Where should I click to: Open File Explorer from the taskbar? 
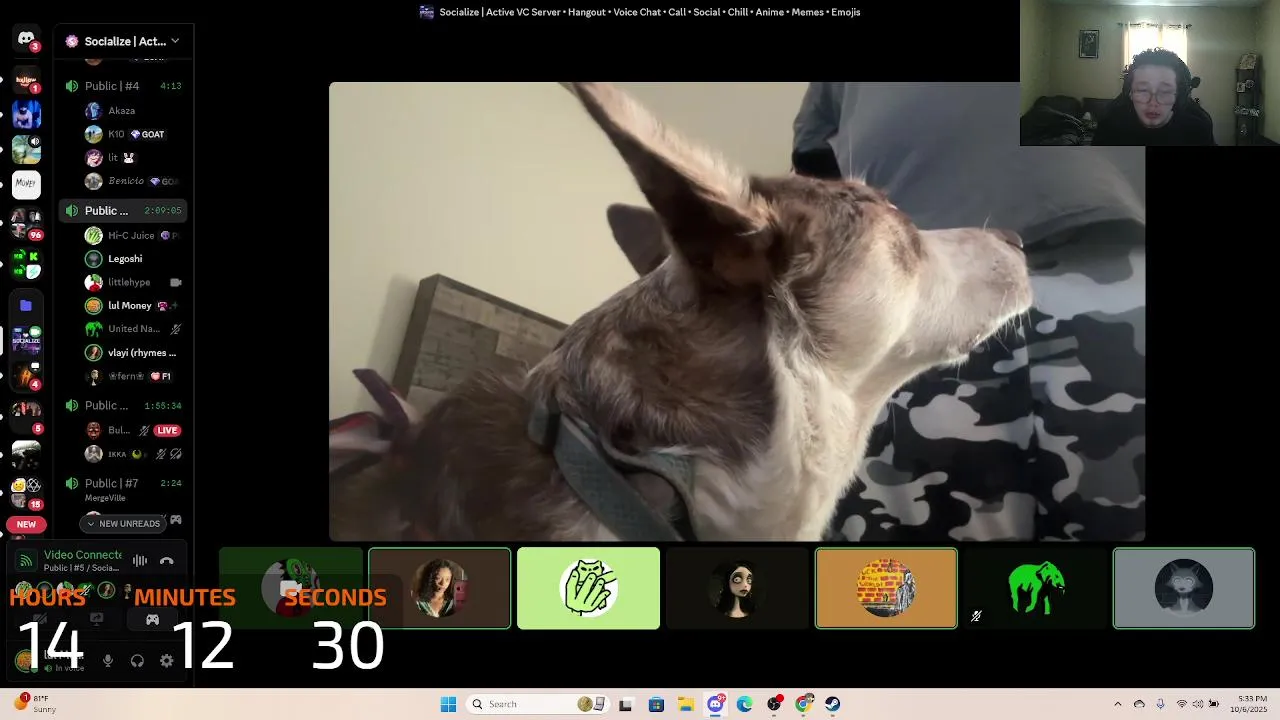coord(686,704)
